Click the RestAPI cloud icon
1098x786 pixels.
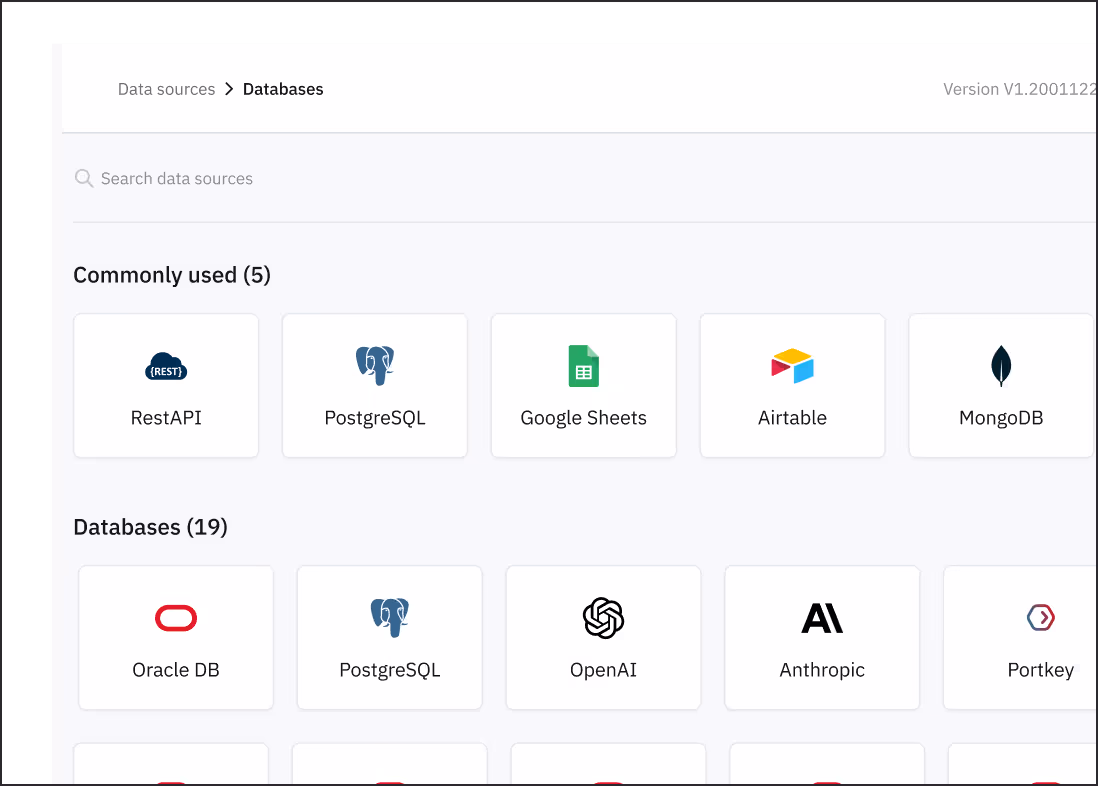click(x=166, y=367)
